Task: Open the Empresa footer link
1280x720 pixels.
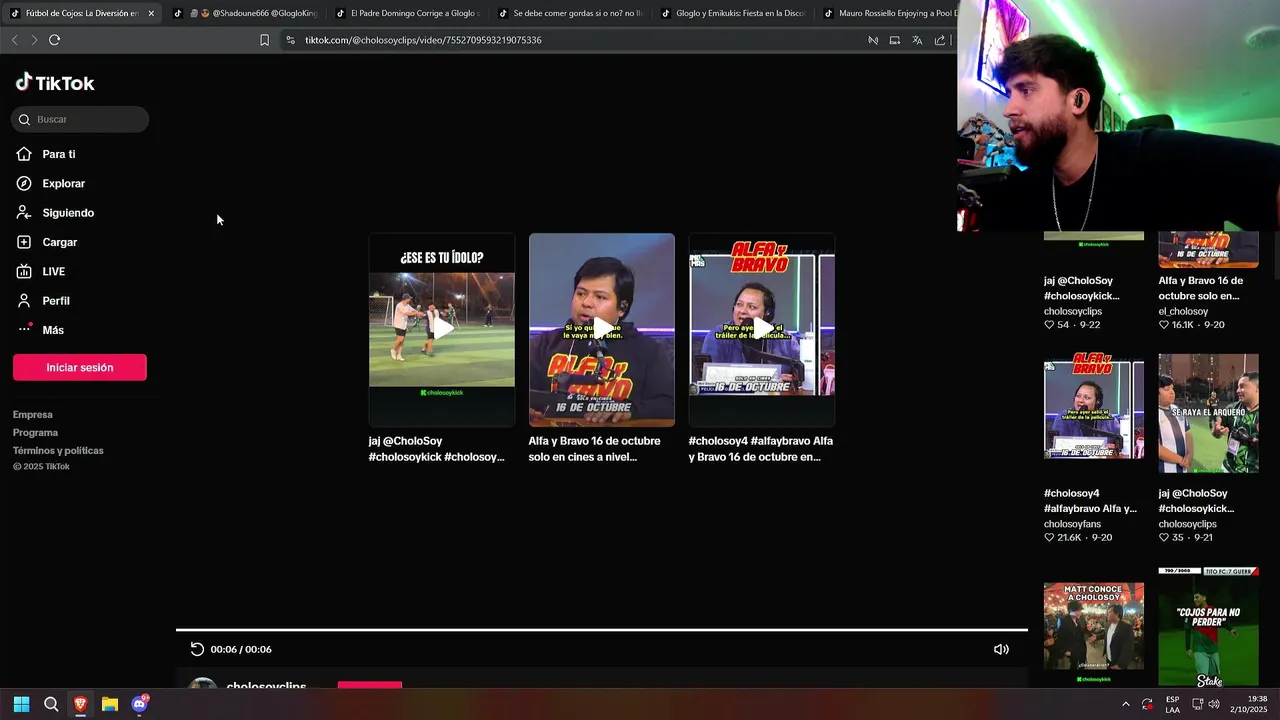Action: click(33, 414)
